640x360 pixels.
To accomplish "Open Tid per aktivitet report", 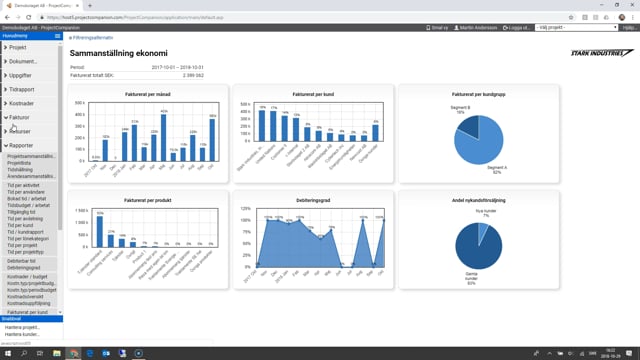I will click(x=23, y=185).
